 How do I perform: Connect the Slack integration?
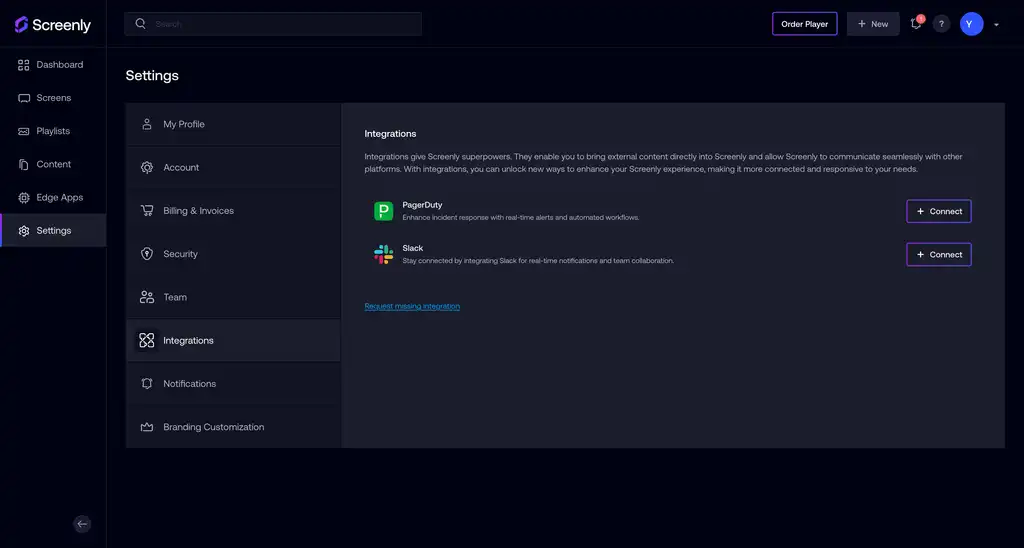tap(938, 255)
